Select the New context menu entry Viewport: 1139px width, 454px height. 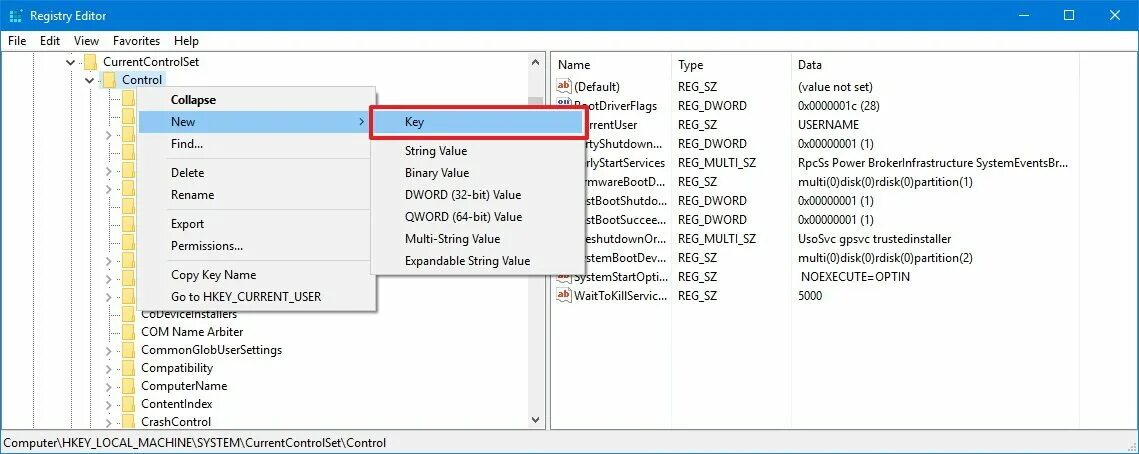tap(256, 122)
